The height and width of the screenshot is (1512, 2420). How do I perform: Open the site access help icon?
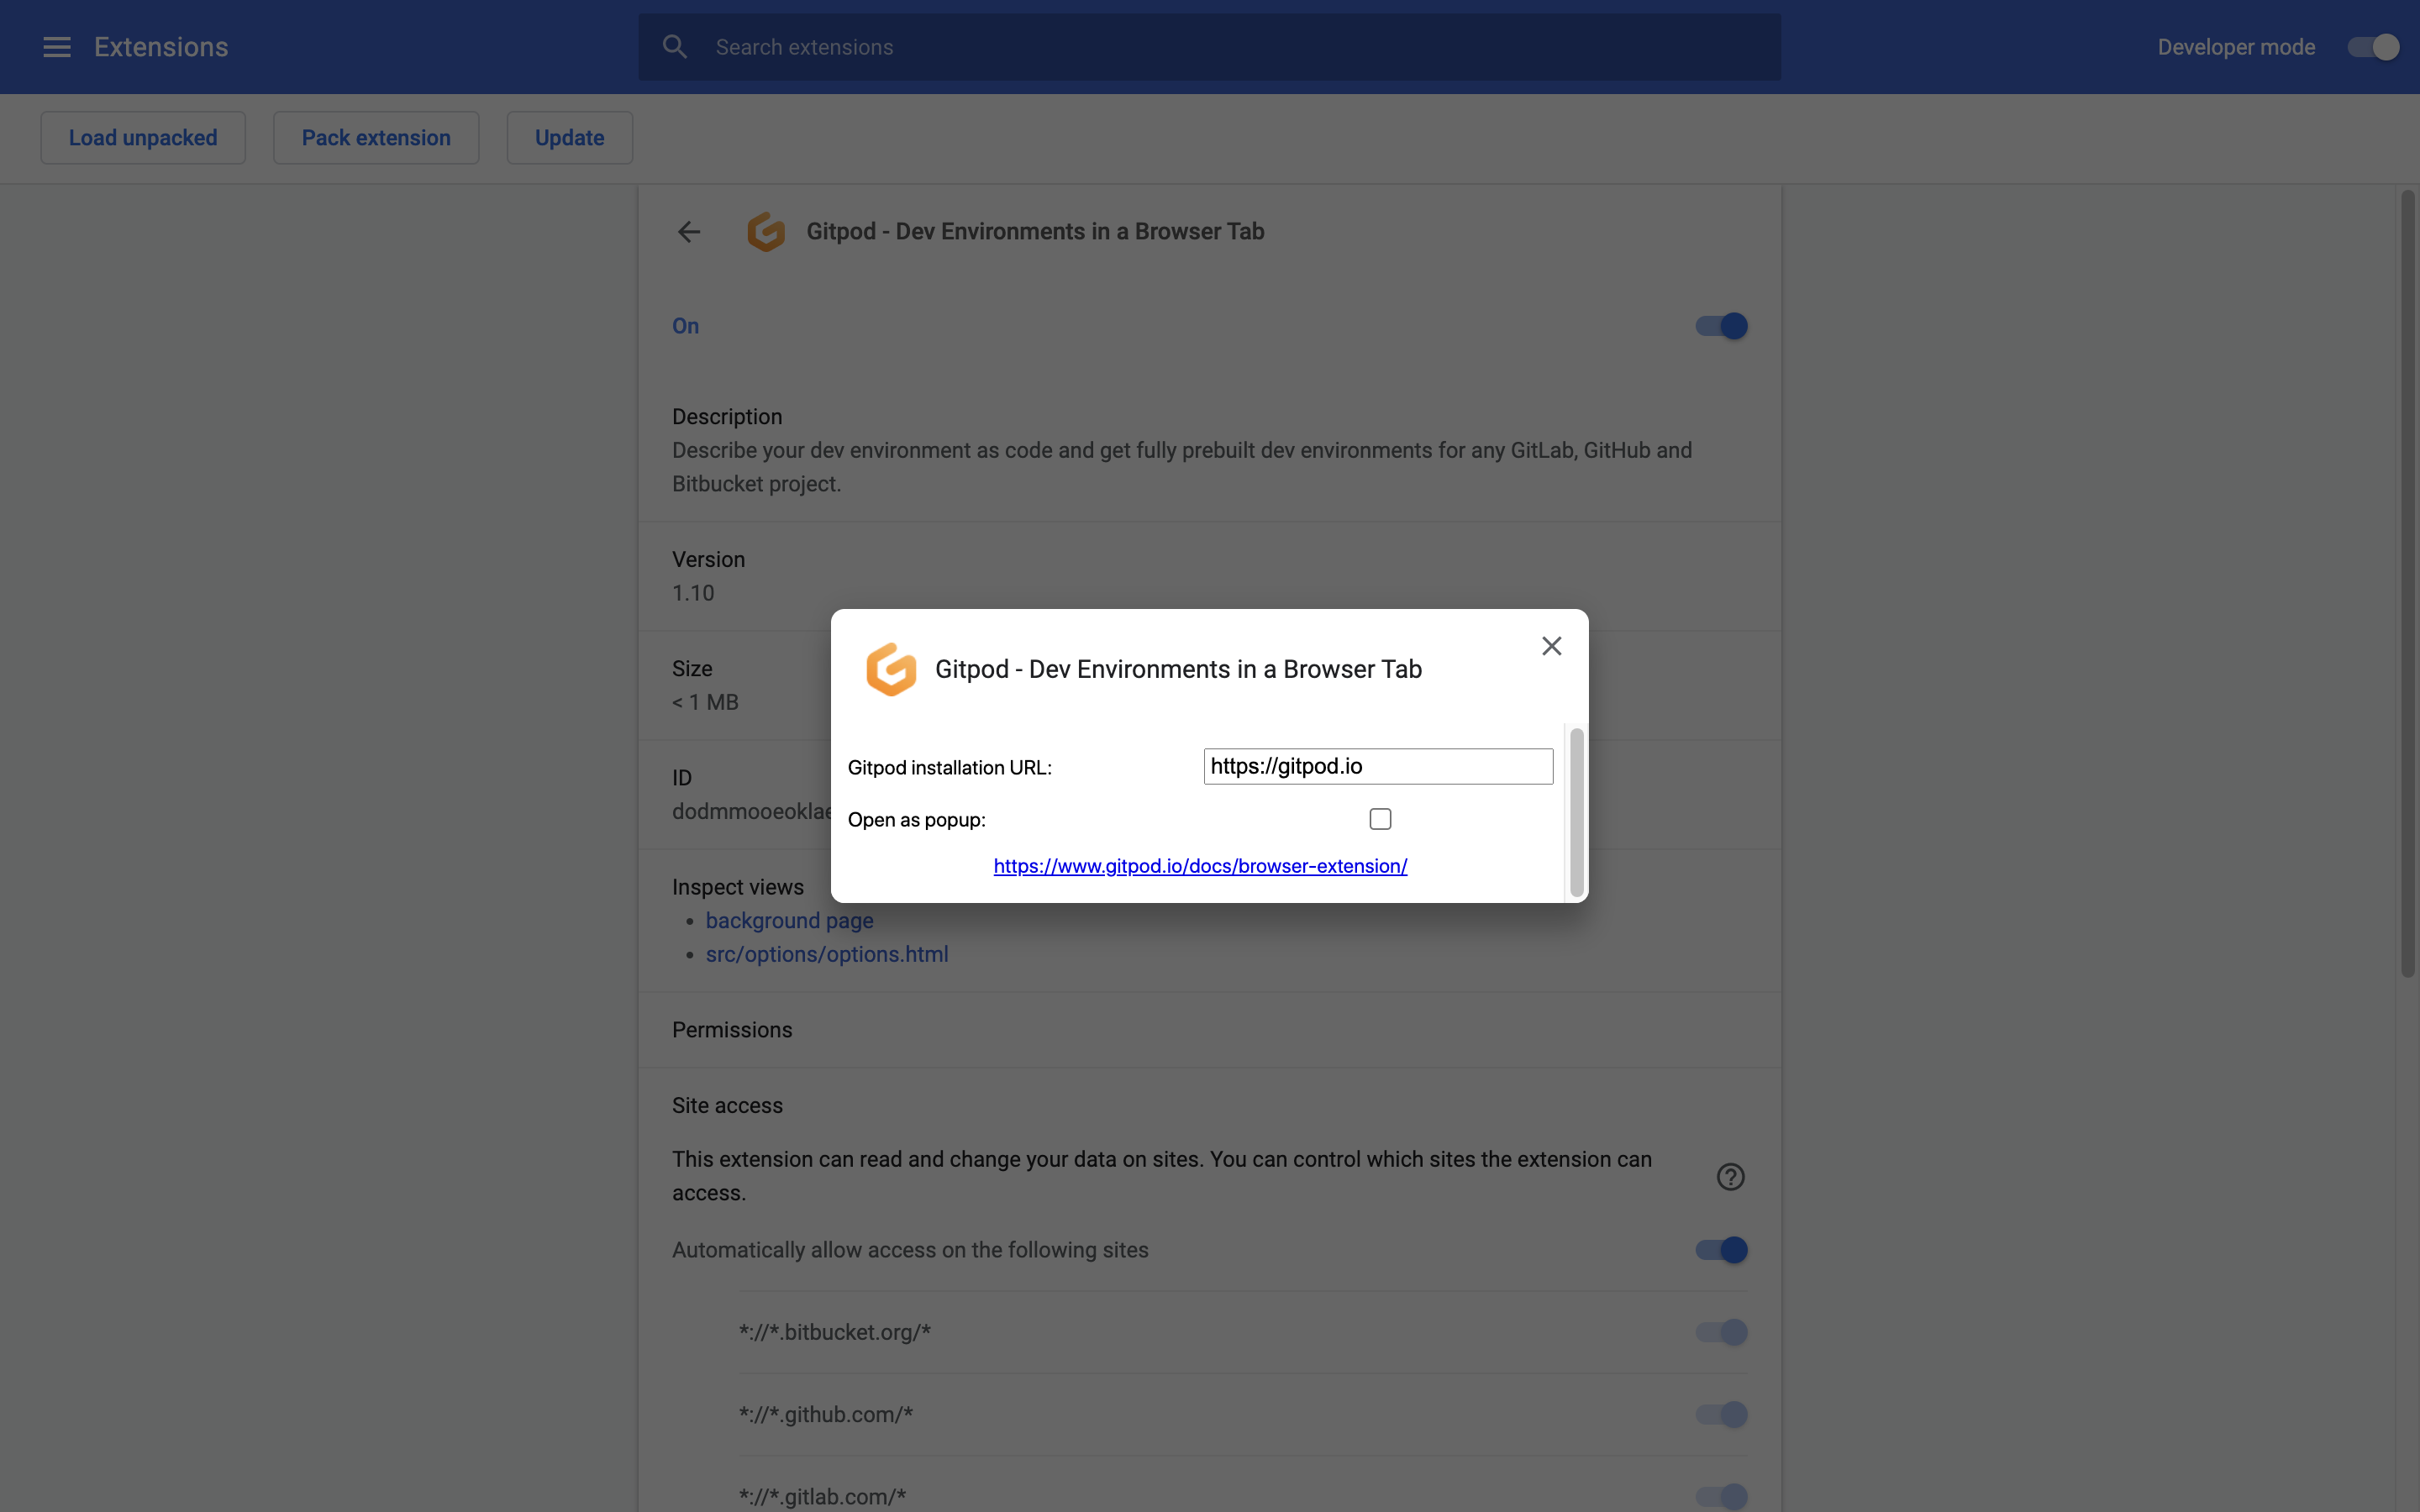click(1730, 1177)
